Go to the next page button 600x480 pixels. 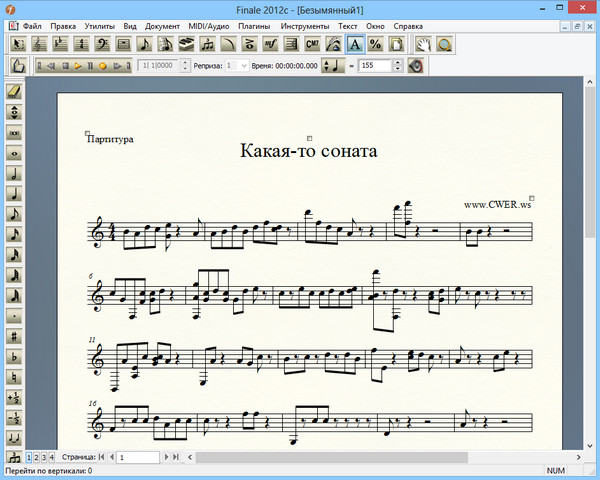click(166, 457)
